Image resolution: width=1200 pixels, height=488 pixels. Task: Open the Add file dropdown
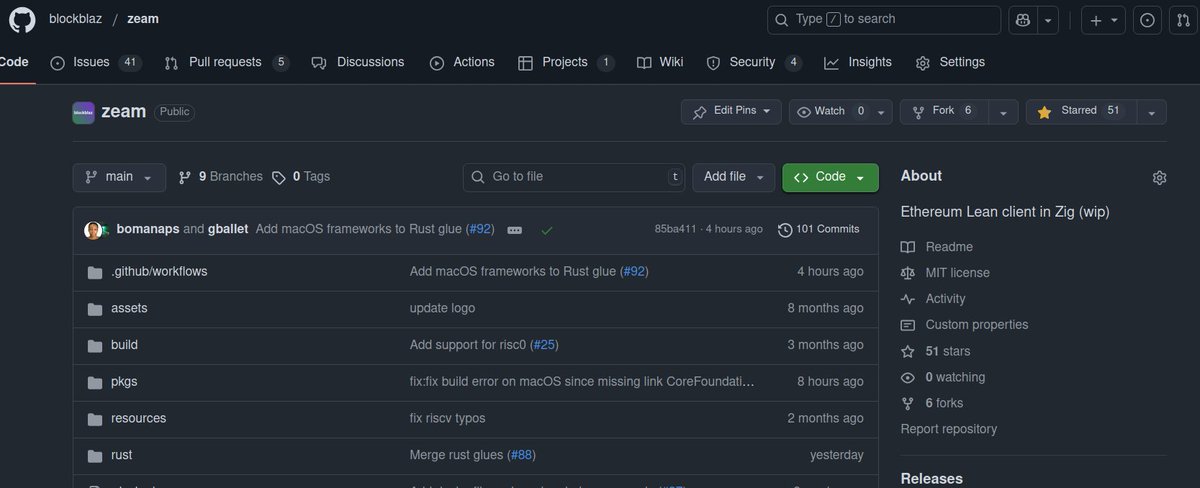point(733,177)
